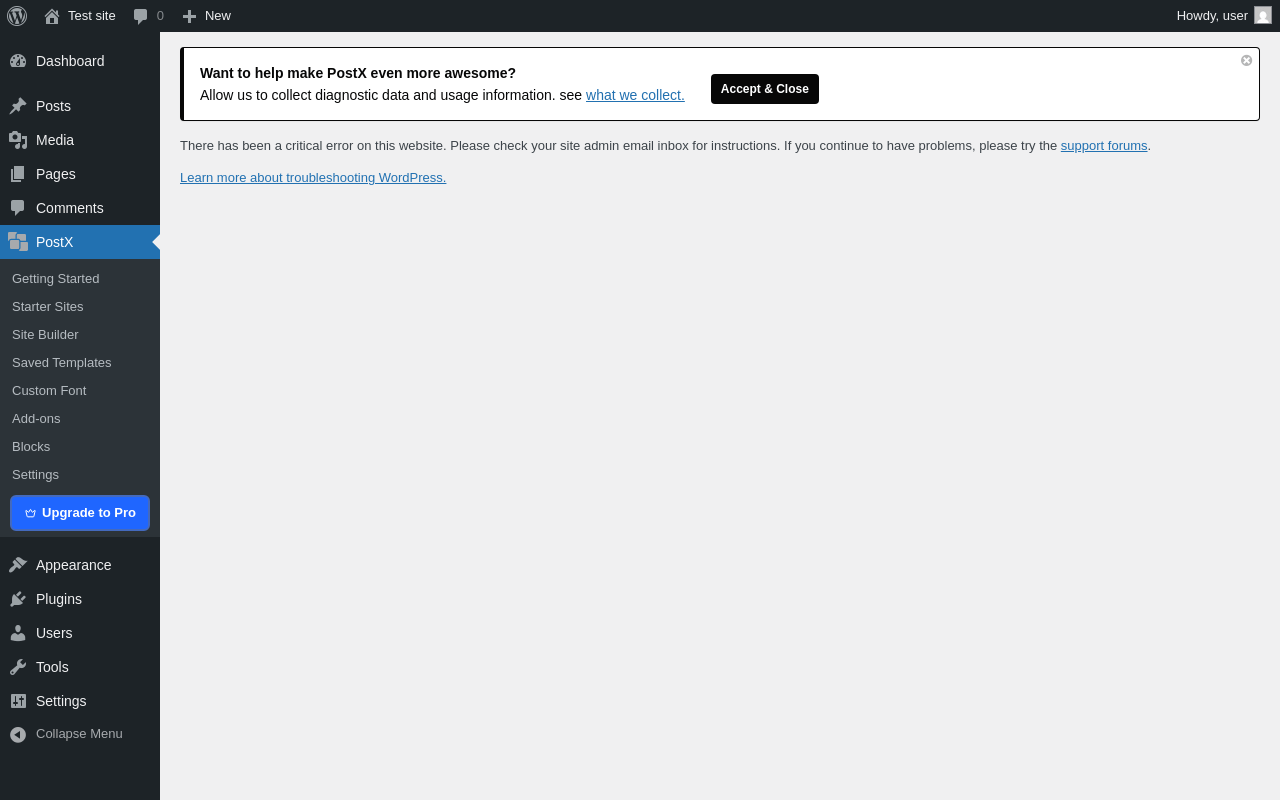Viewport: 1280px width, 800px height.
Task: Click 'Howdy, user' account text
Action: (1212, 16)
